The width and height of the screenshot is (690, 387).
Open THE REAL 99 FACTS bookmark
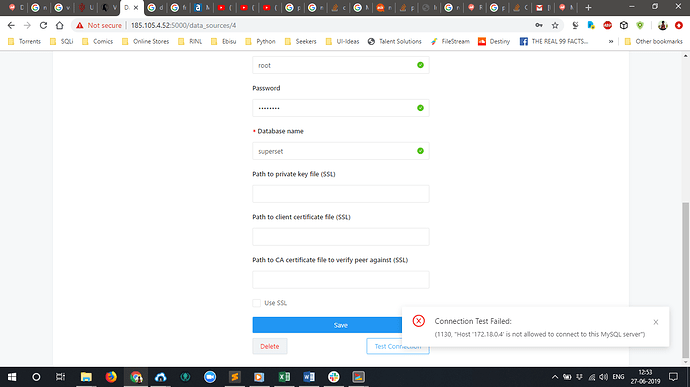[x=554, y=41]
